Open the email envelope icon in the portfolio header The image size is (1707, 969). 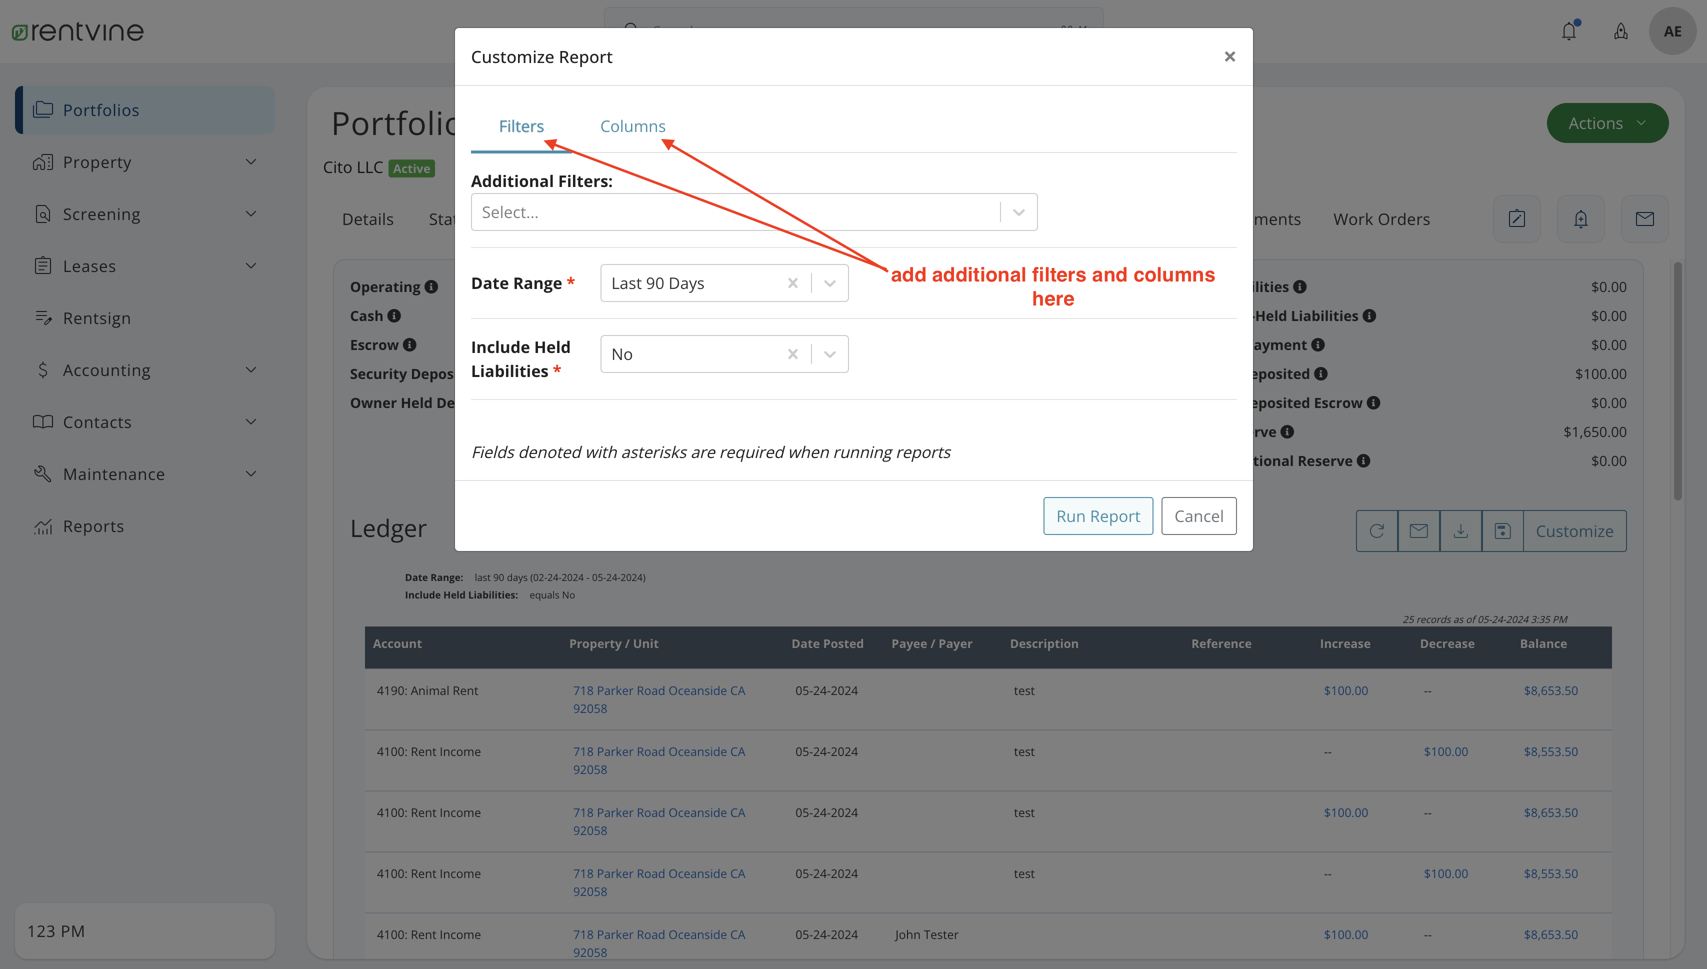click(1644, 218)
